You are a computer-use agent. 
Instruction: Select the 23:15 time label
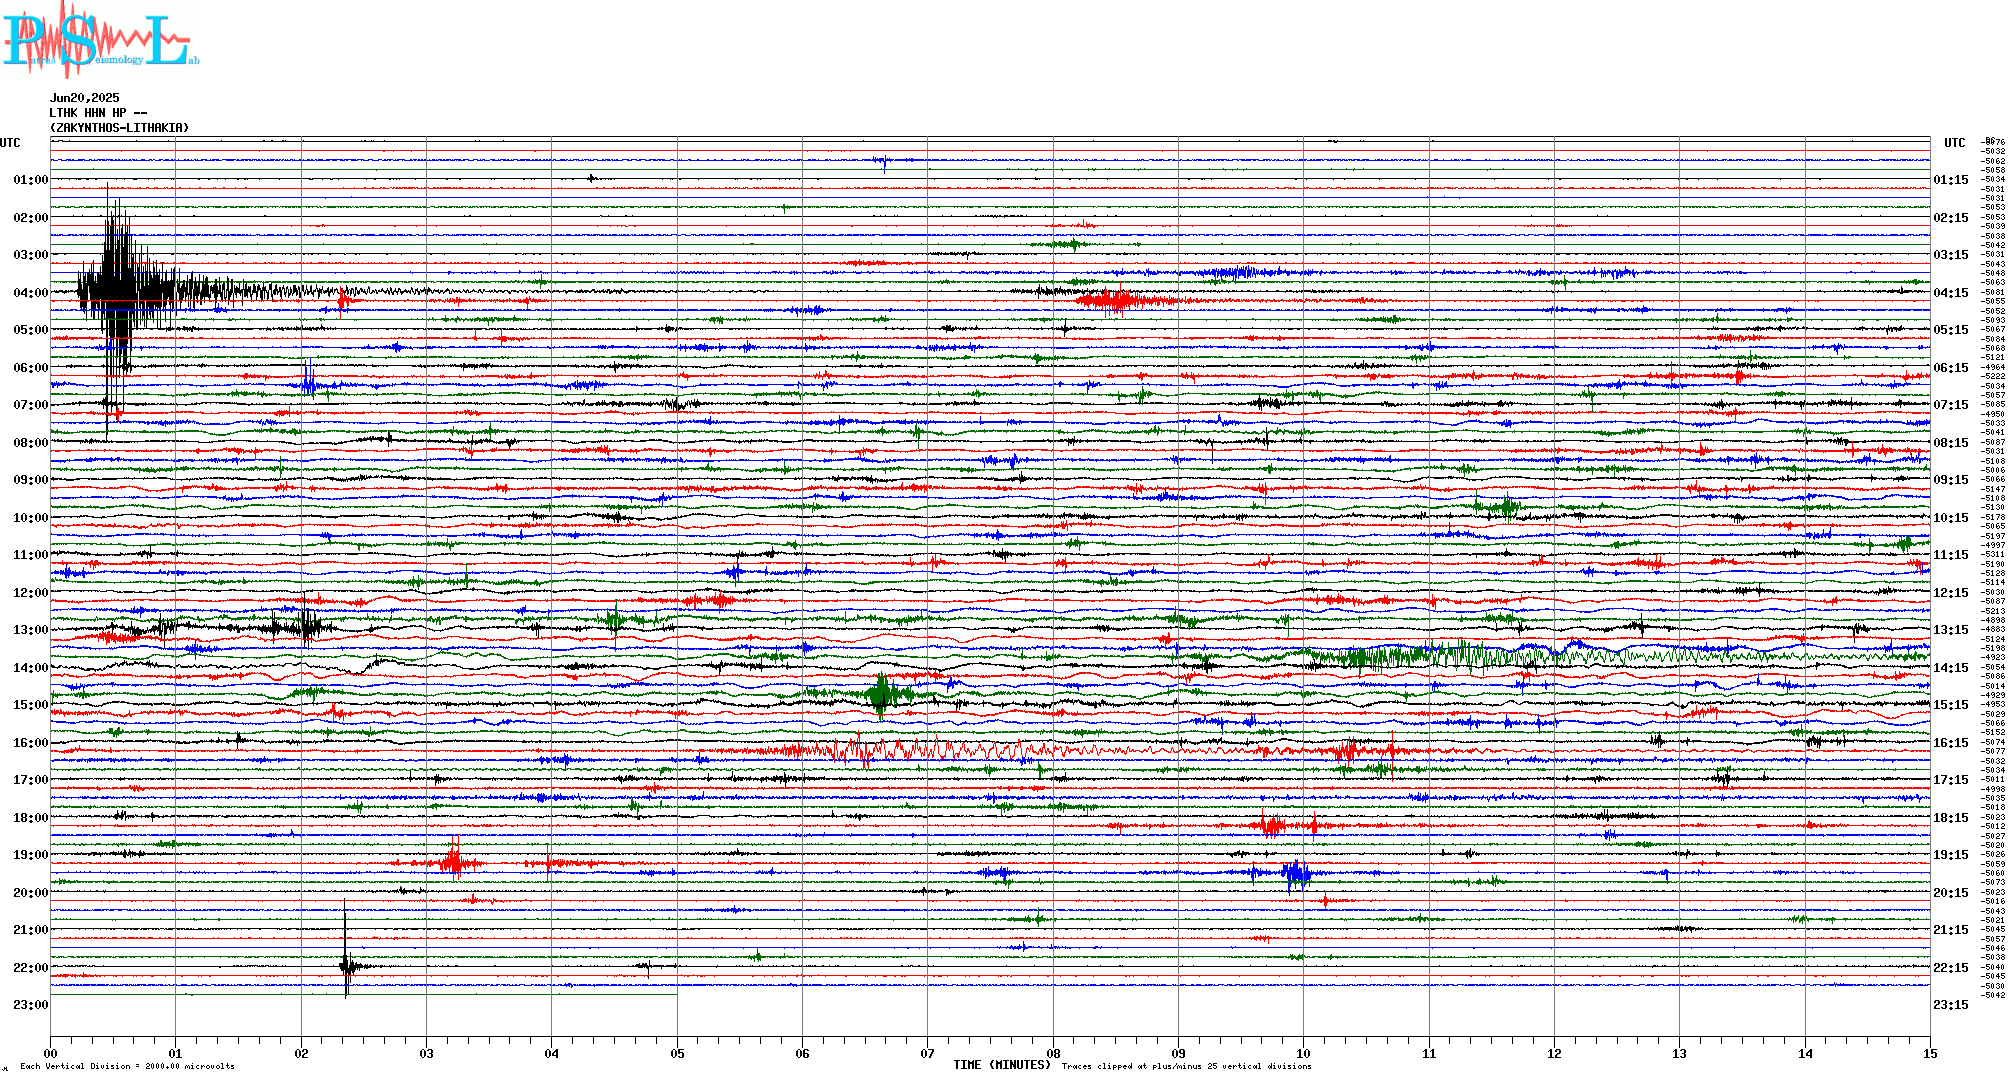[1951, 1005]
